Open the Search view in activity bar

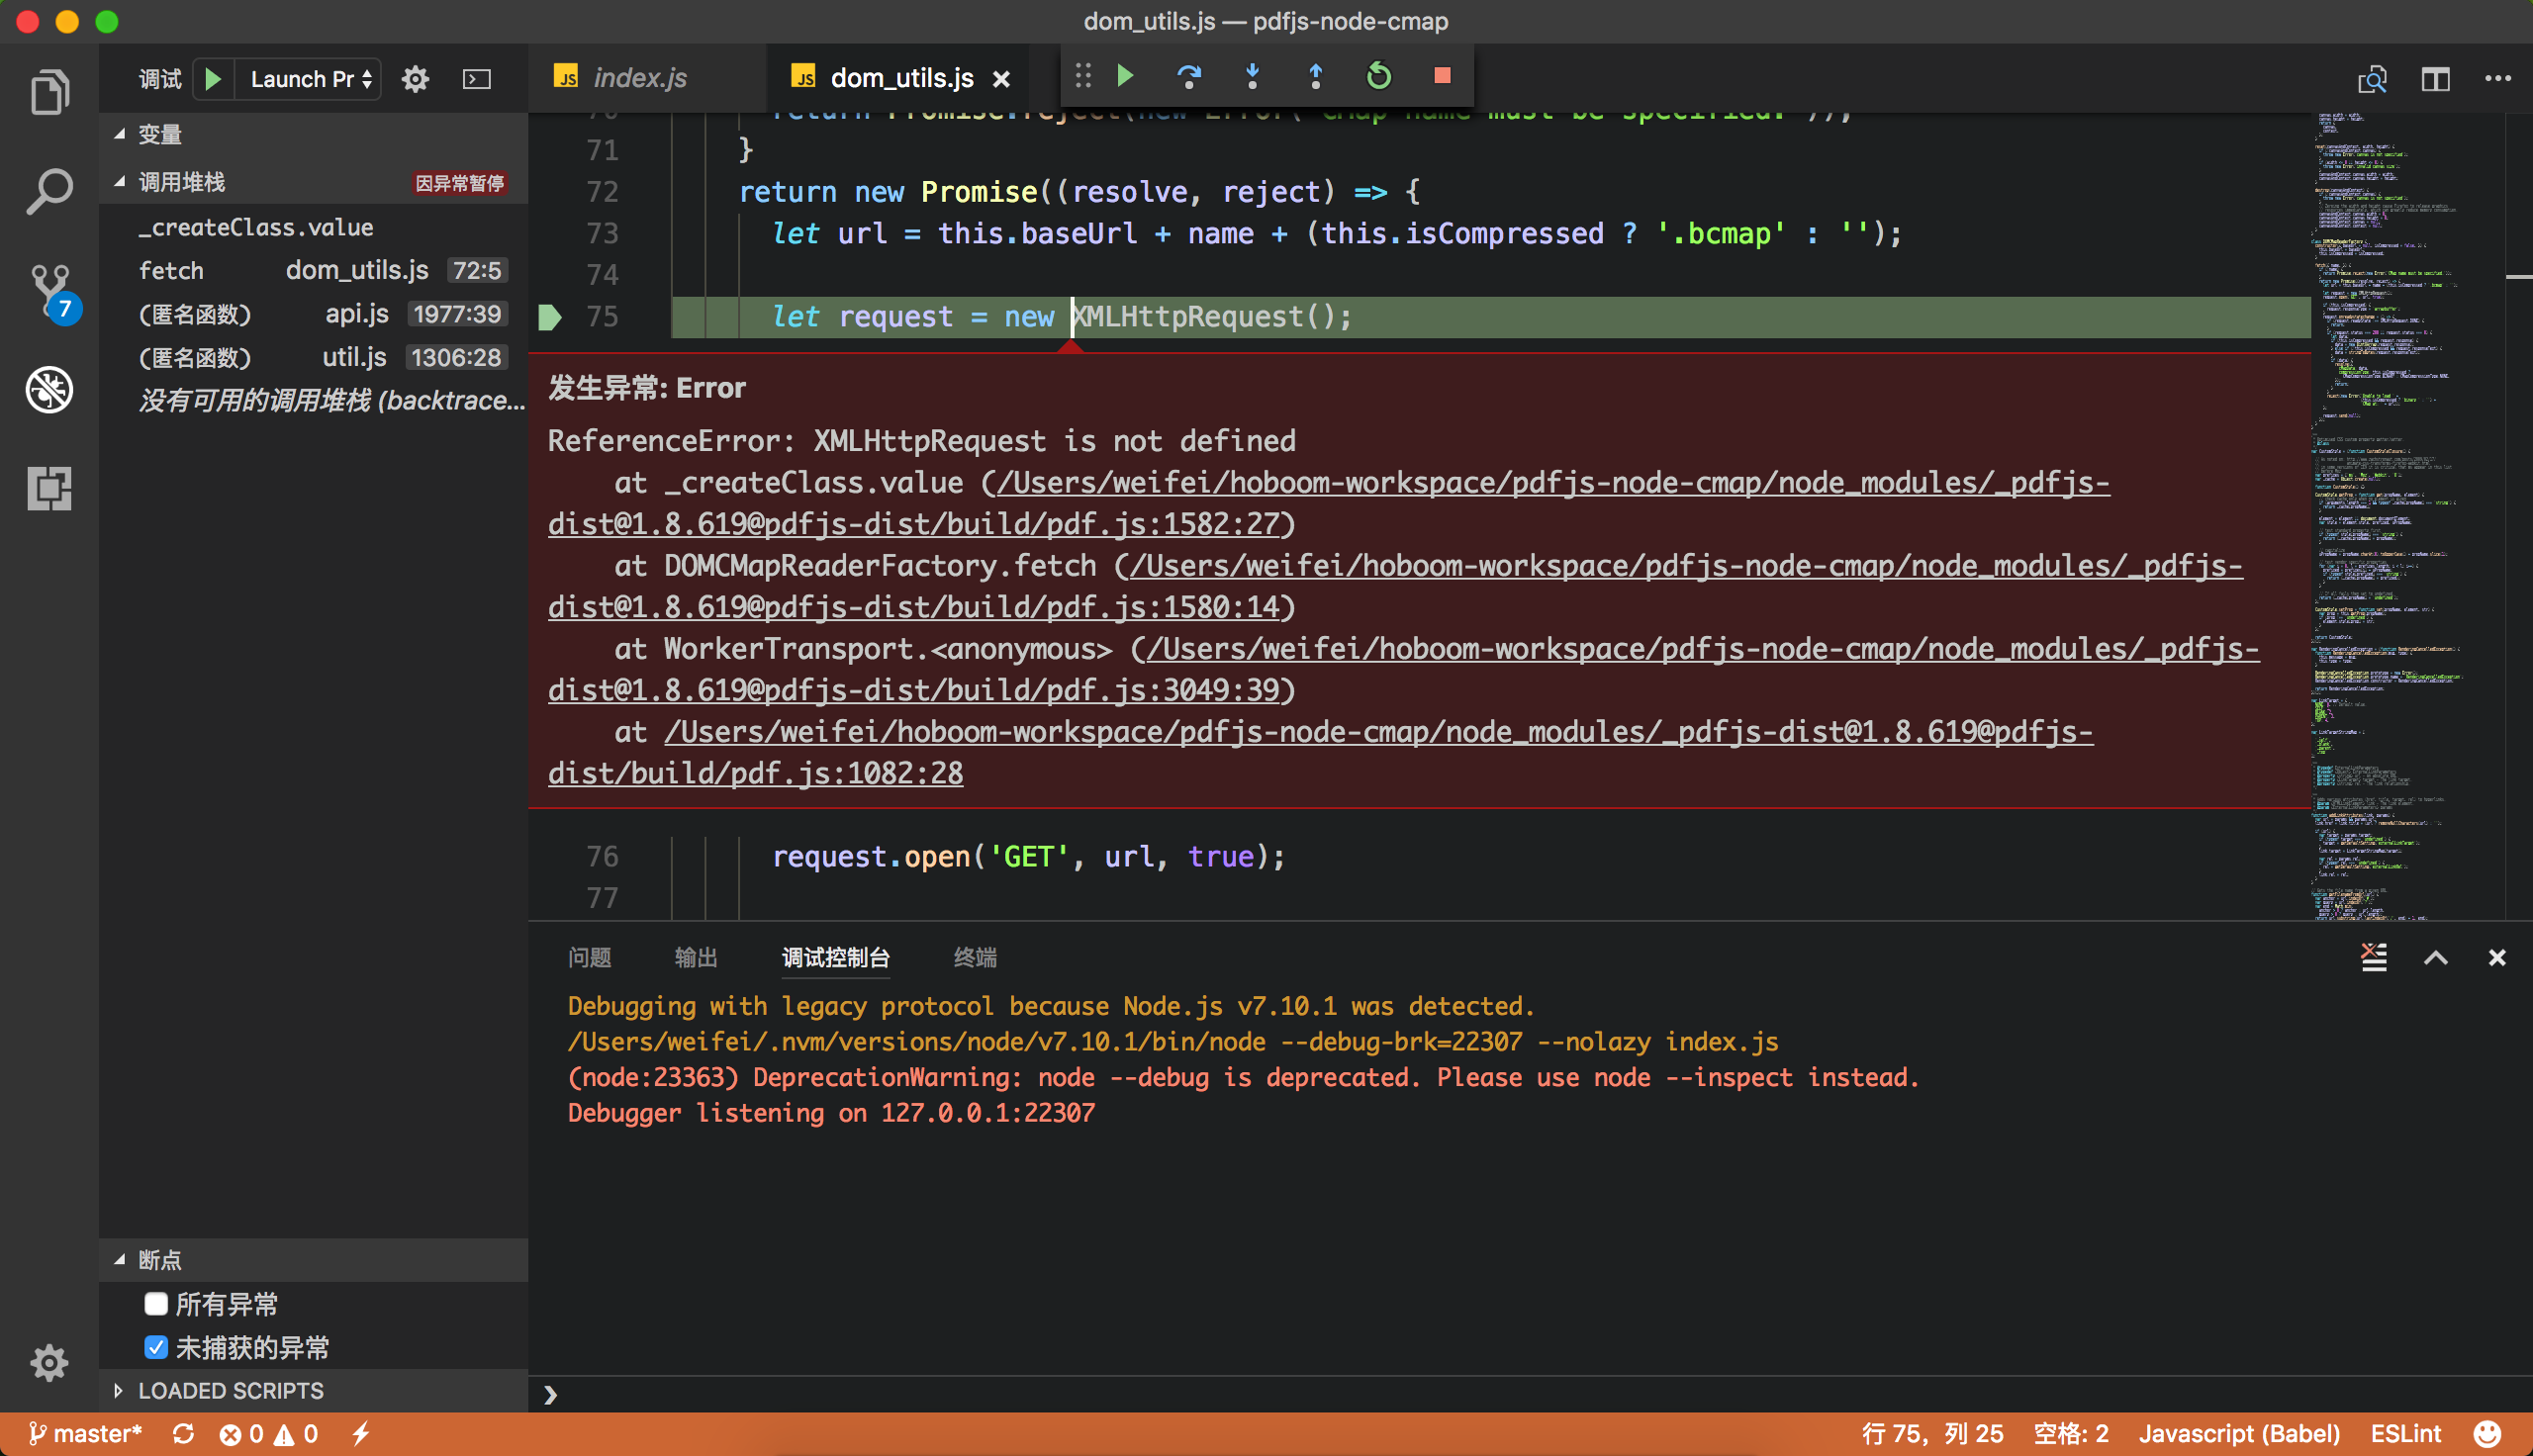[49, 190]
